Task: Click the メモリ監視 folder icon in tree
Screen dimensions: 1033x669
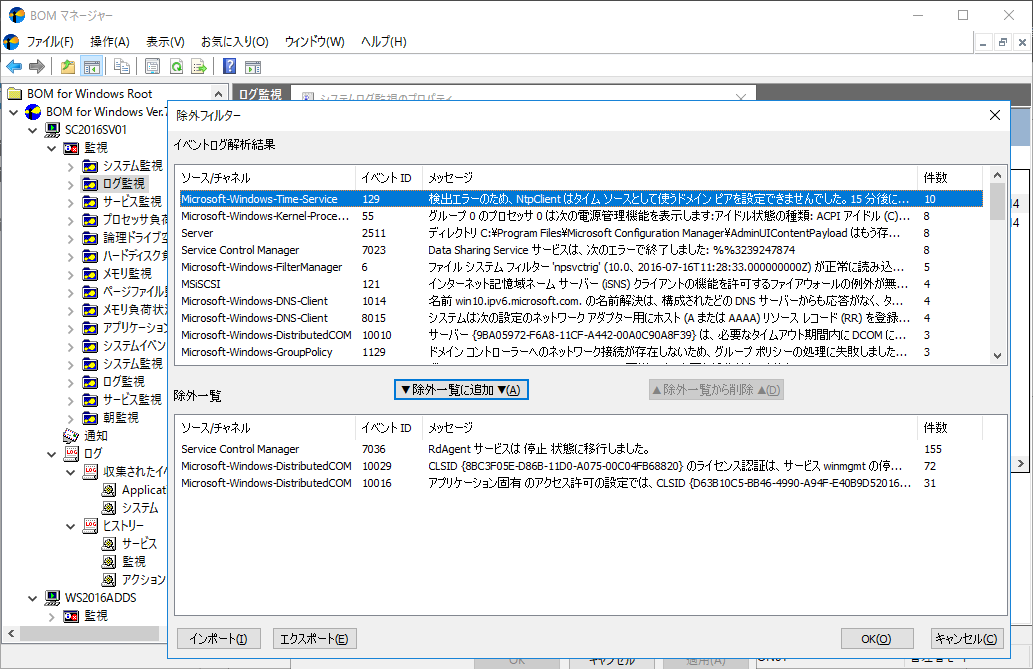Action: pos(90,274)
